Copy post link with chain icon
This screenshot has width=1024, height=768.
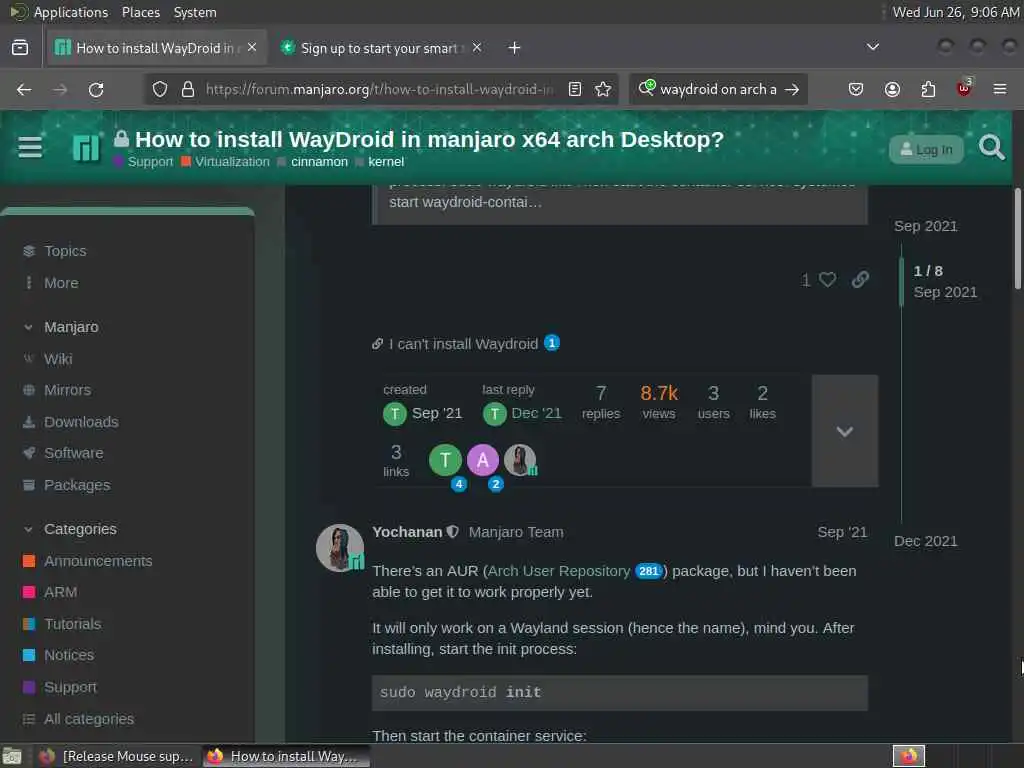[861, 280]
